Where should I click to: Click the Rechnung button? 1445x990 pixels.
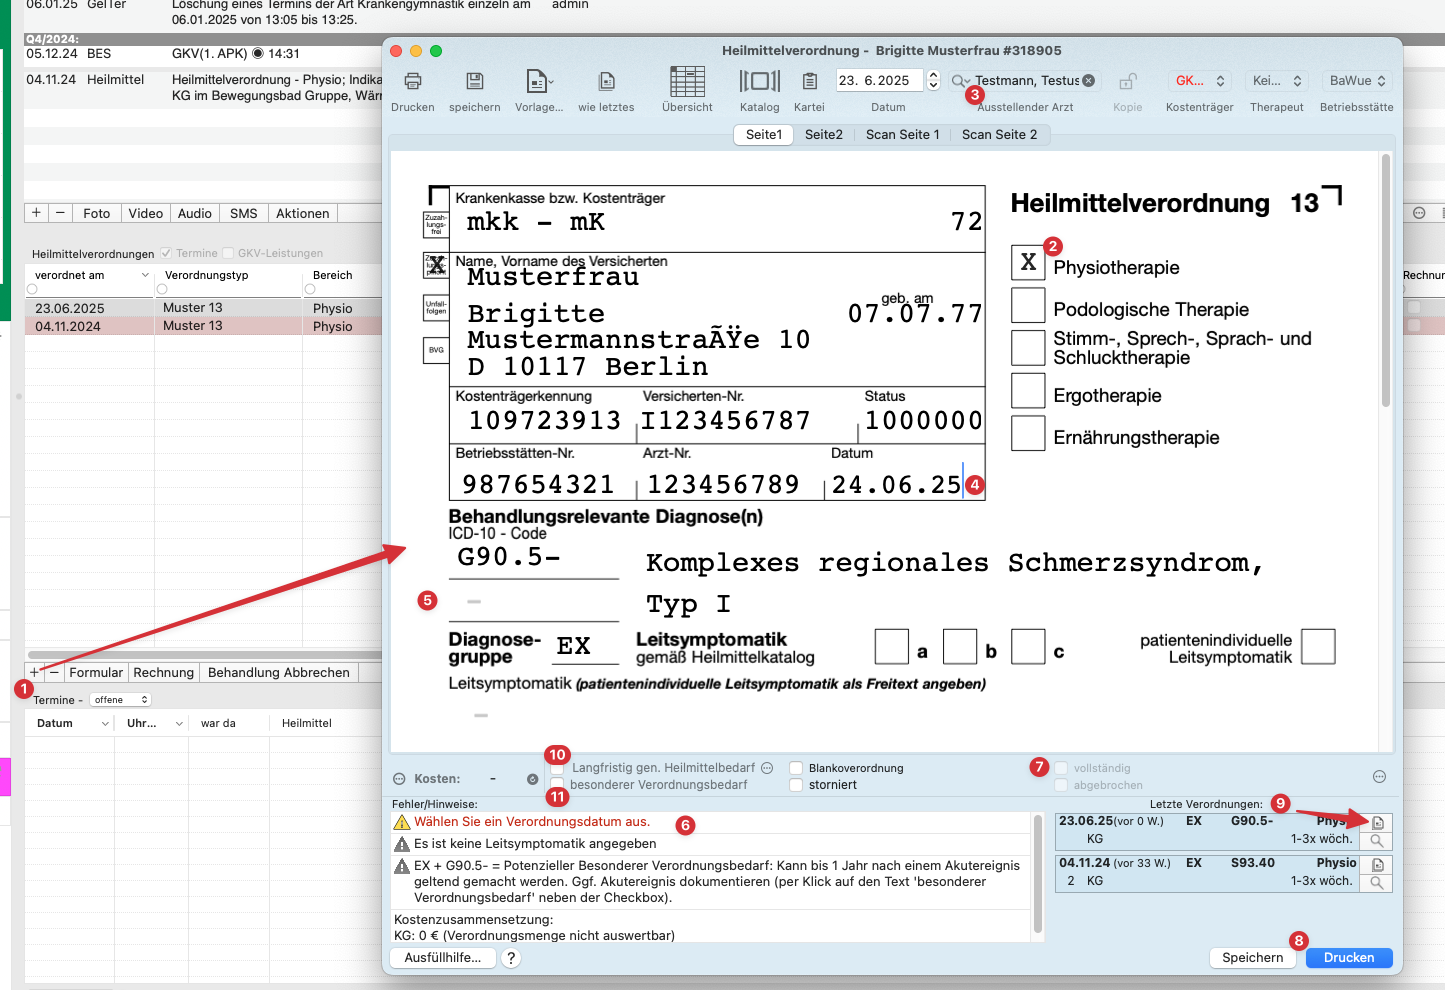[164, 673]
